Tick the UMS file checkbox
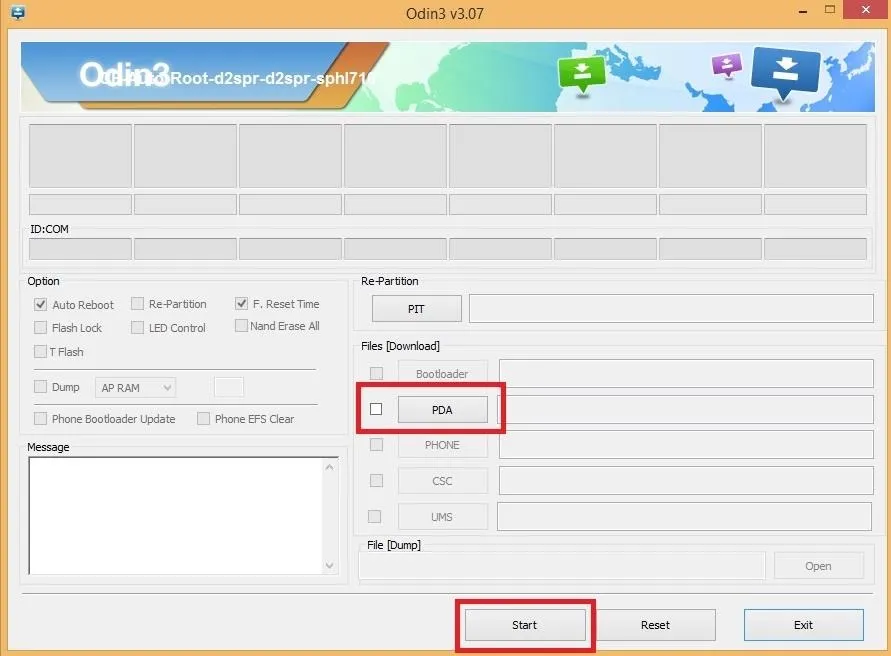This screenshot has height=656, width=891. tap(374, 517)
